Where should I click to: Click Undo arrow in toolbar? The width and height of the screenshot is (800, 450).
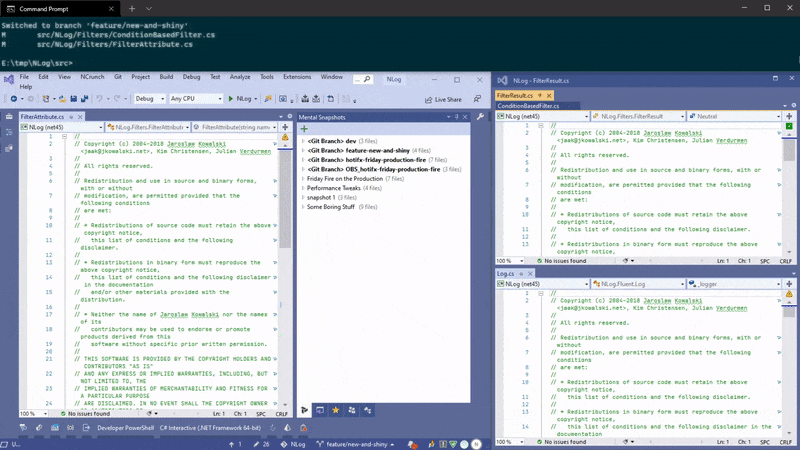click(99, 99)
